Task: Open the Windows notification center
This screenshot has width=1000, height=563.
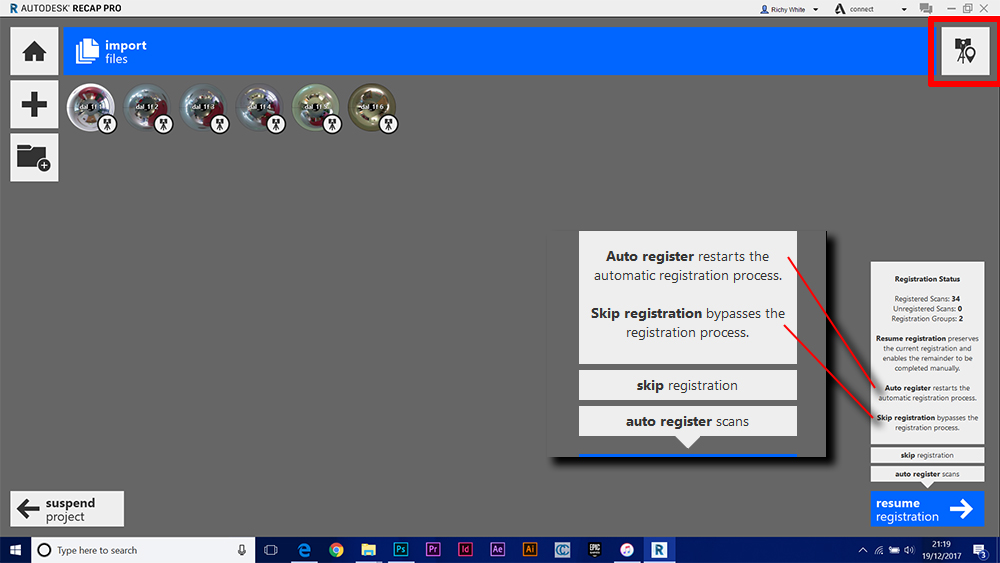Action: (980, 550)
